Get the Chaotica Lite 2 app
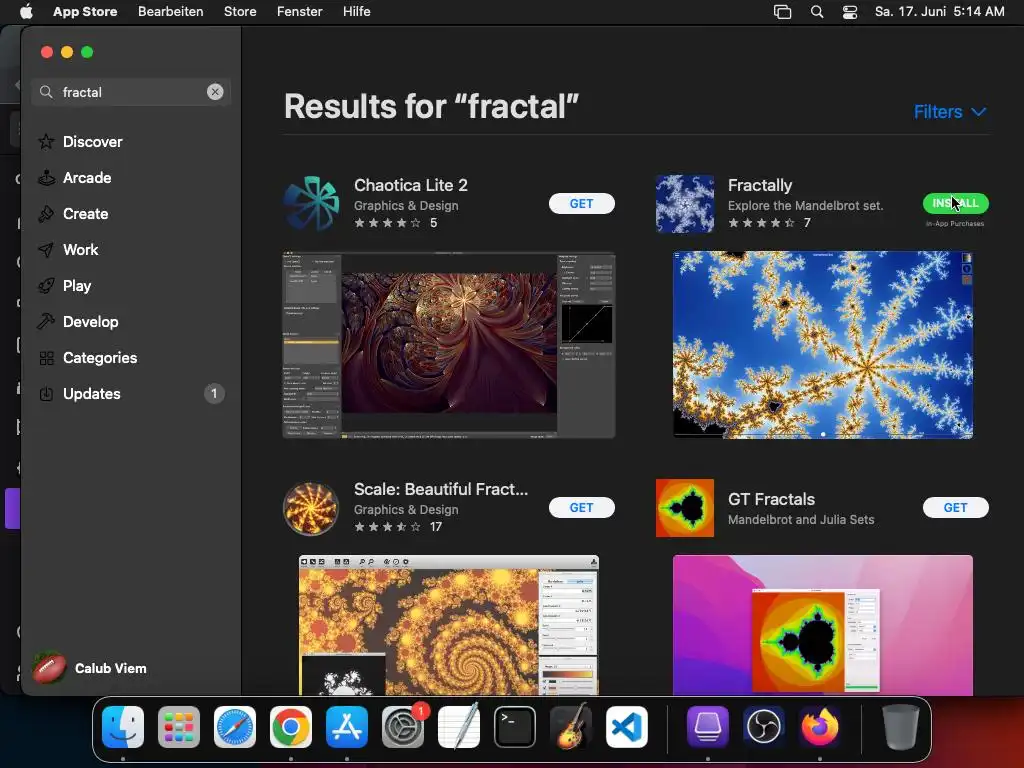This screenshot has width=1024, height=768. coord(581,204)
